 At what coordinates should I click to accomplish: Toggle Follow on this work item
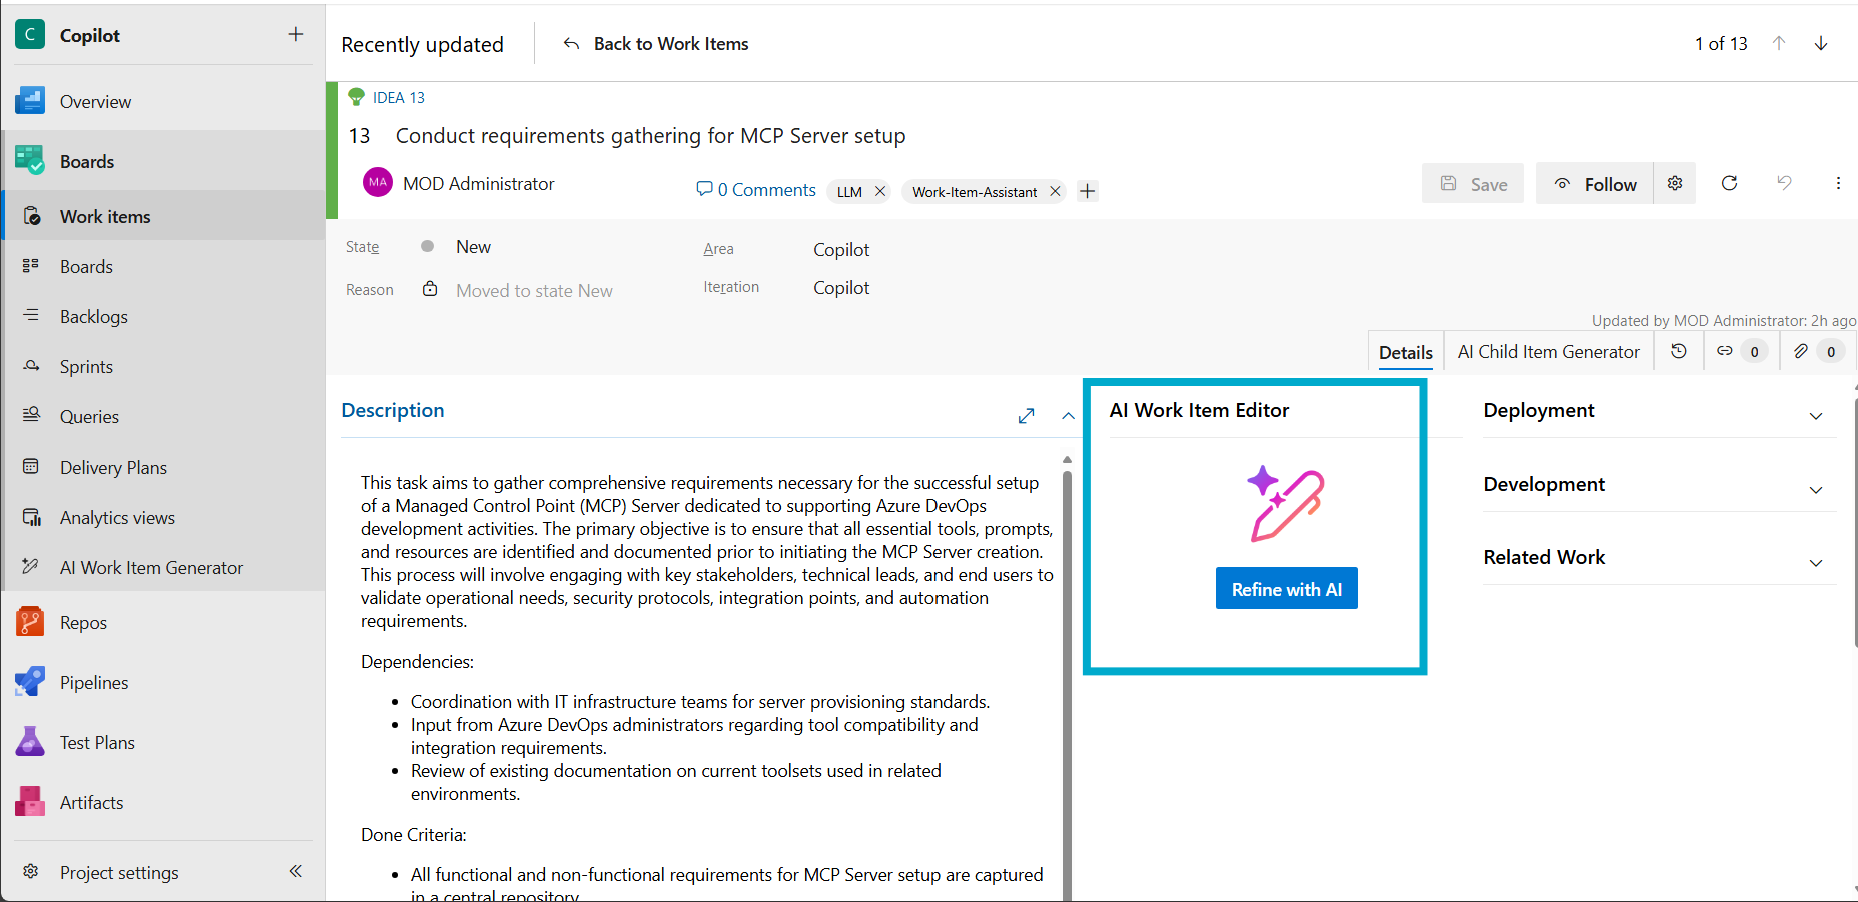(x=1595, y=184)
